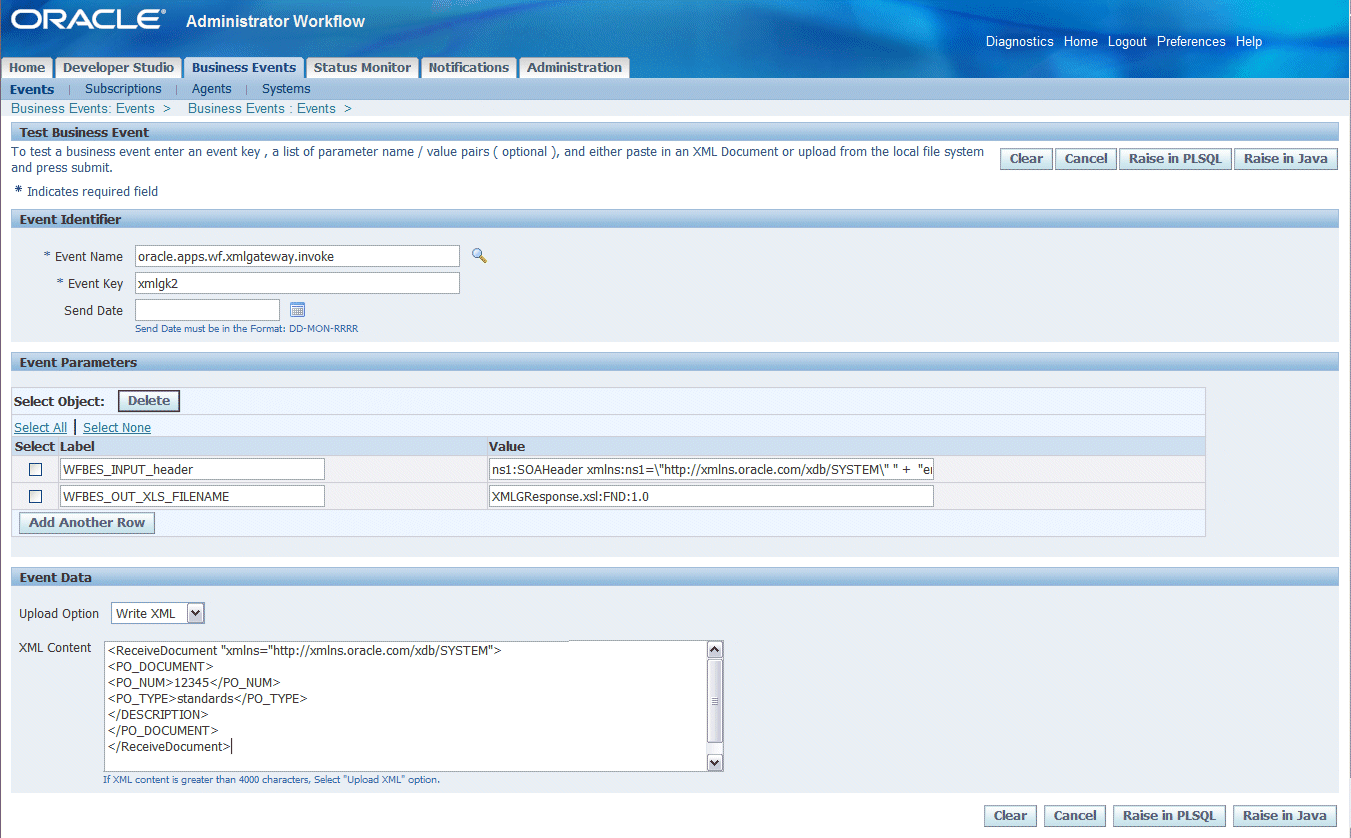Screen dimensions: 1351x838
Task: Click the XML Content scrollbar down arrow
Action: click(x=715, y=762)
